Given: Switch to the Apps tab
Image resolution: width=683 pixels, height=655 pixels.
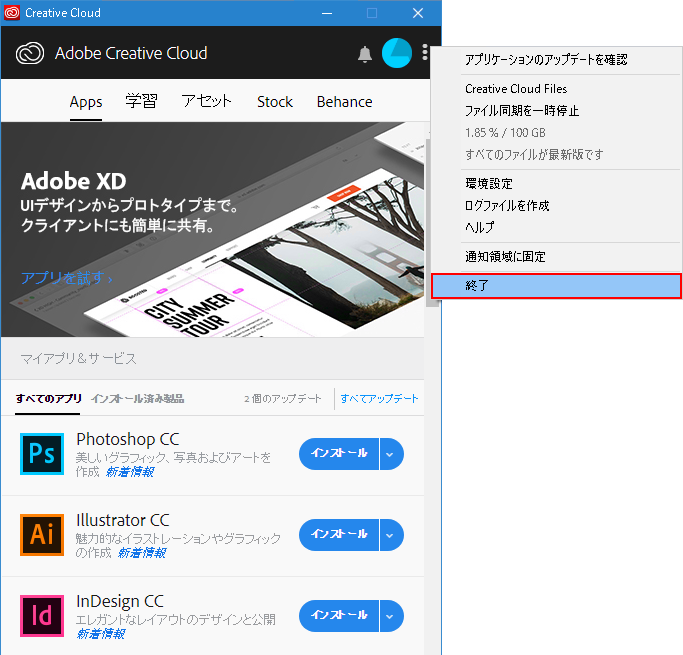Looking at the screenshot, I should pyautogui.click(x=86, y=102).
